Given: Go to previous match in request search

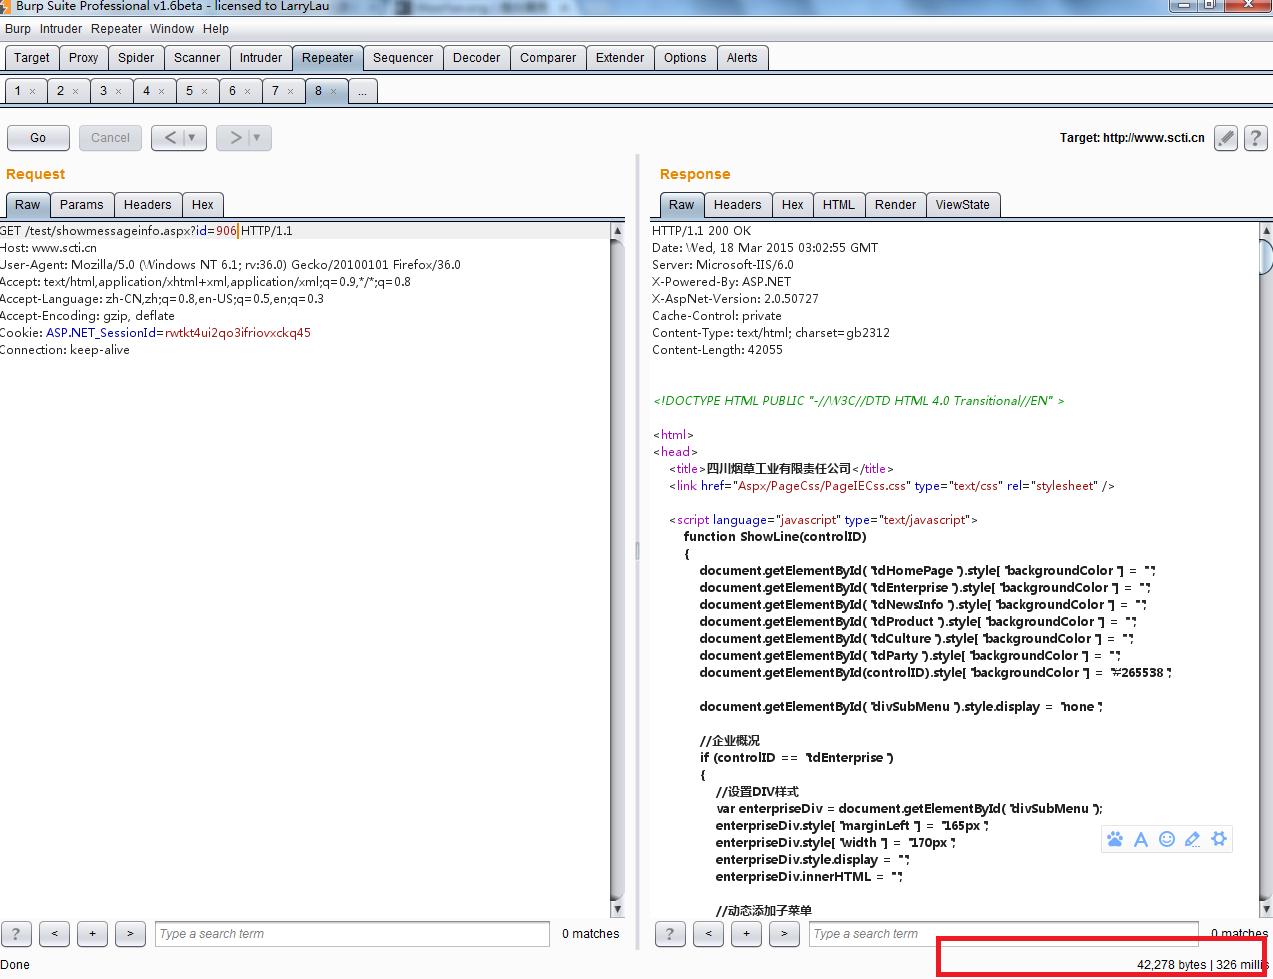Looking at the screenshot, I should point(54,934).
